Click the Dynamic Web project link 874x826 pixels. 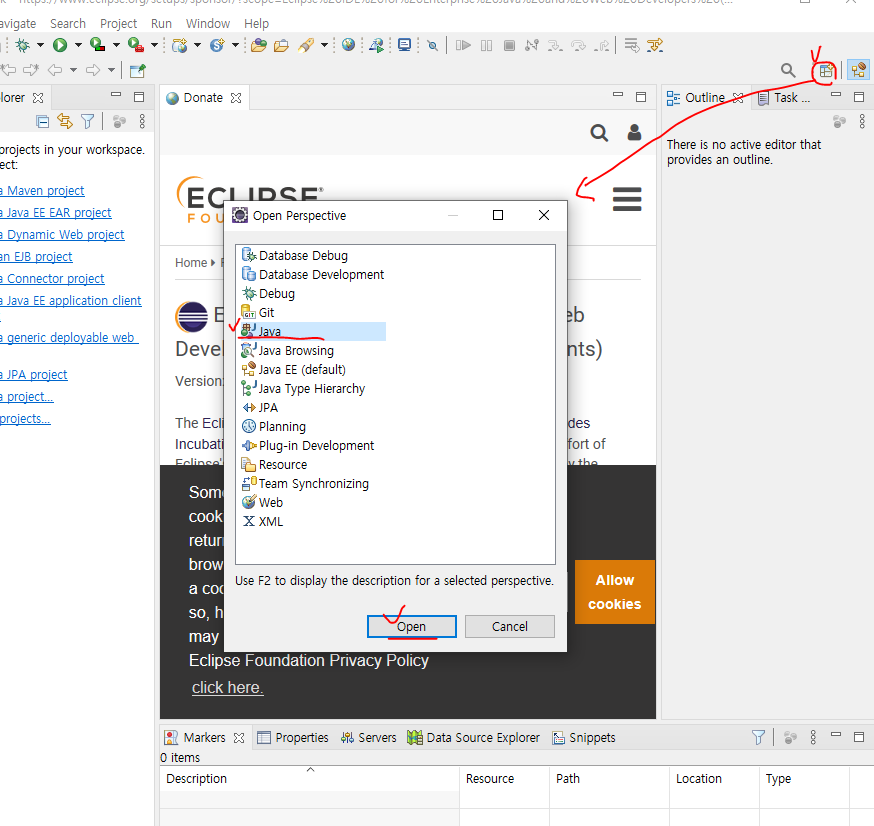coord(62,235)
